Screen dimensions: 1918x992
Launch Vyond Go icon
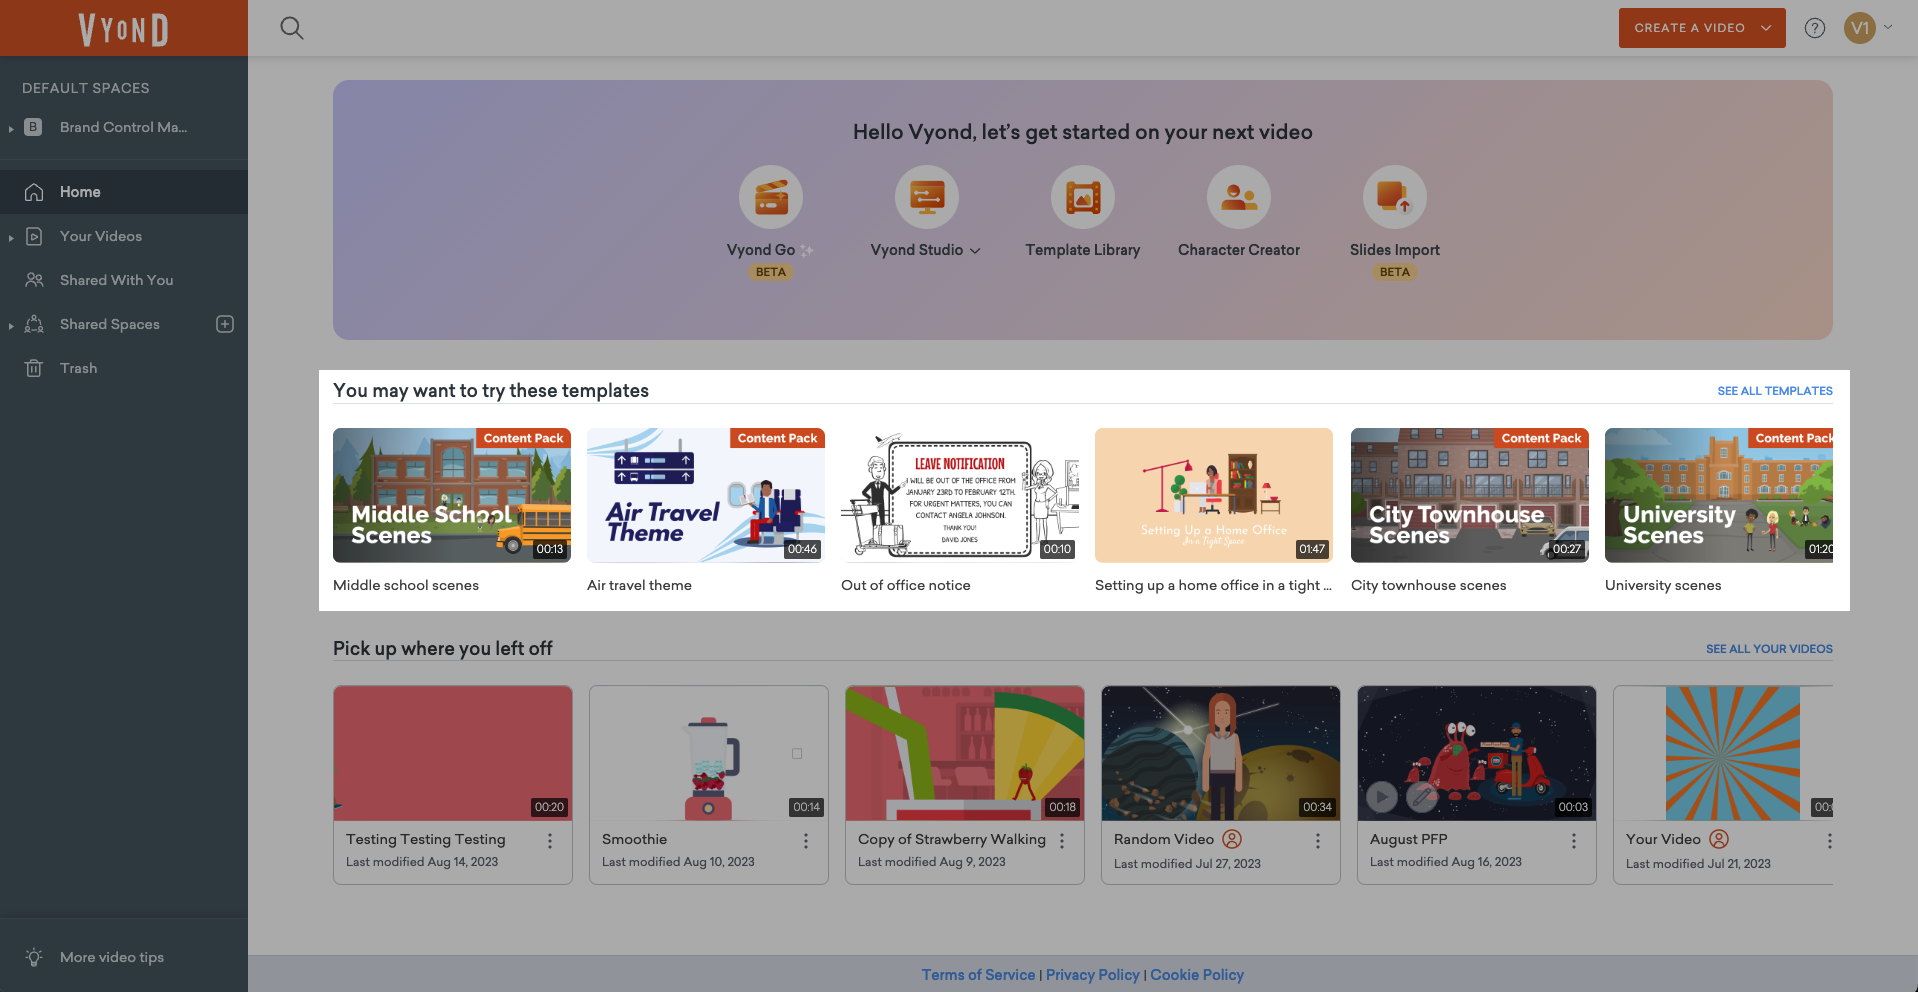click(770, 197)
